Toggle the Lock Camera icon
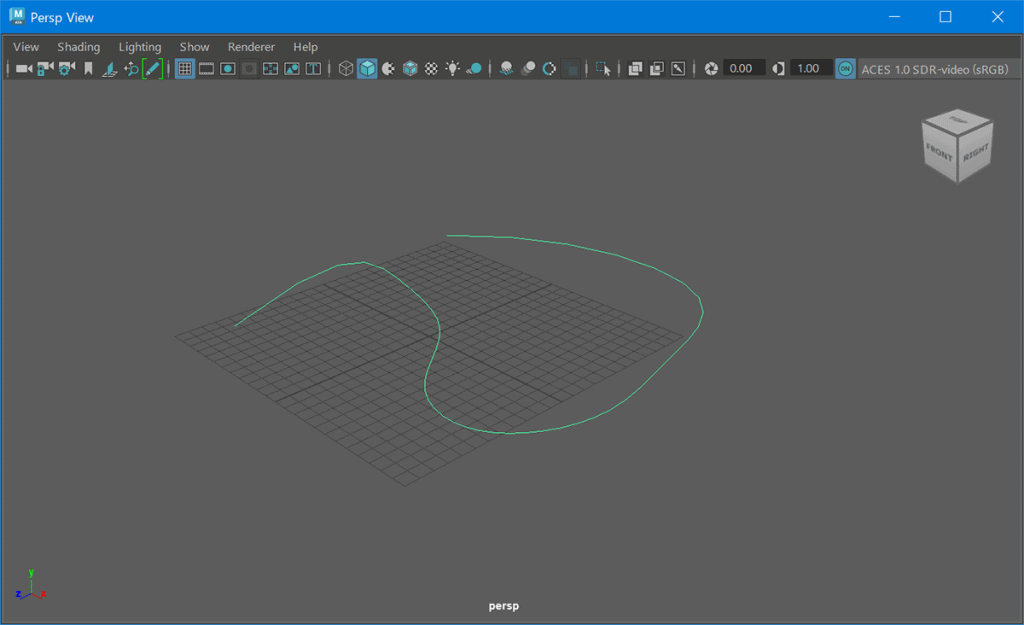The width and height of the screenshot is (1024, 625). [x=45, y=69]
